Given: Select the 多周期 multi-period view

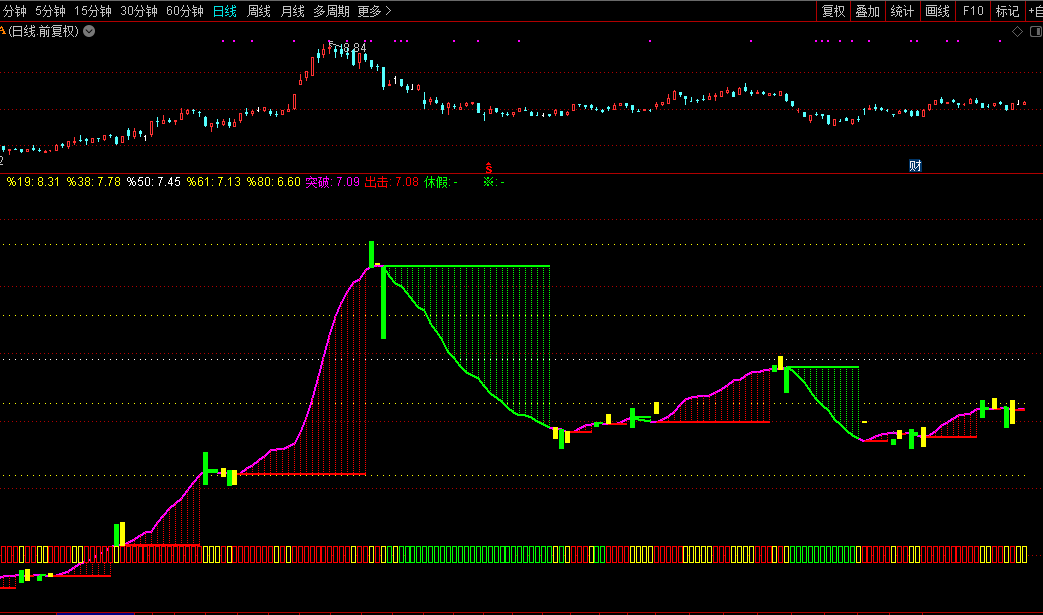Looking at the screenshot, I should [x=331, y=11].
